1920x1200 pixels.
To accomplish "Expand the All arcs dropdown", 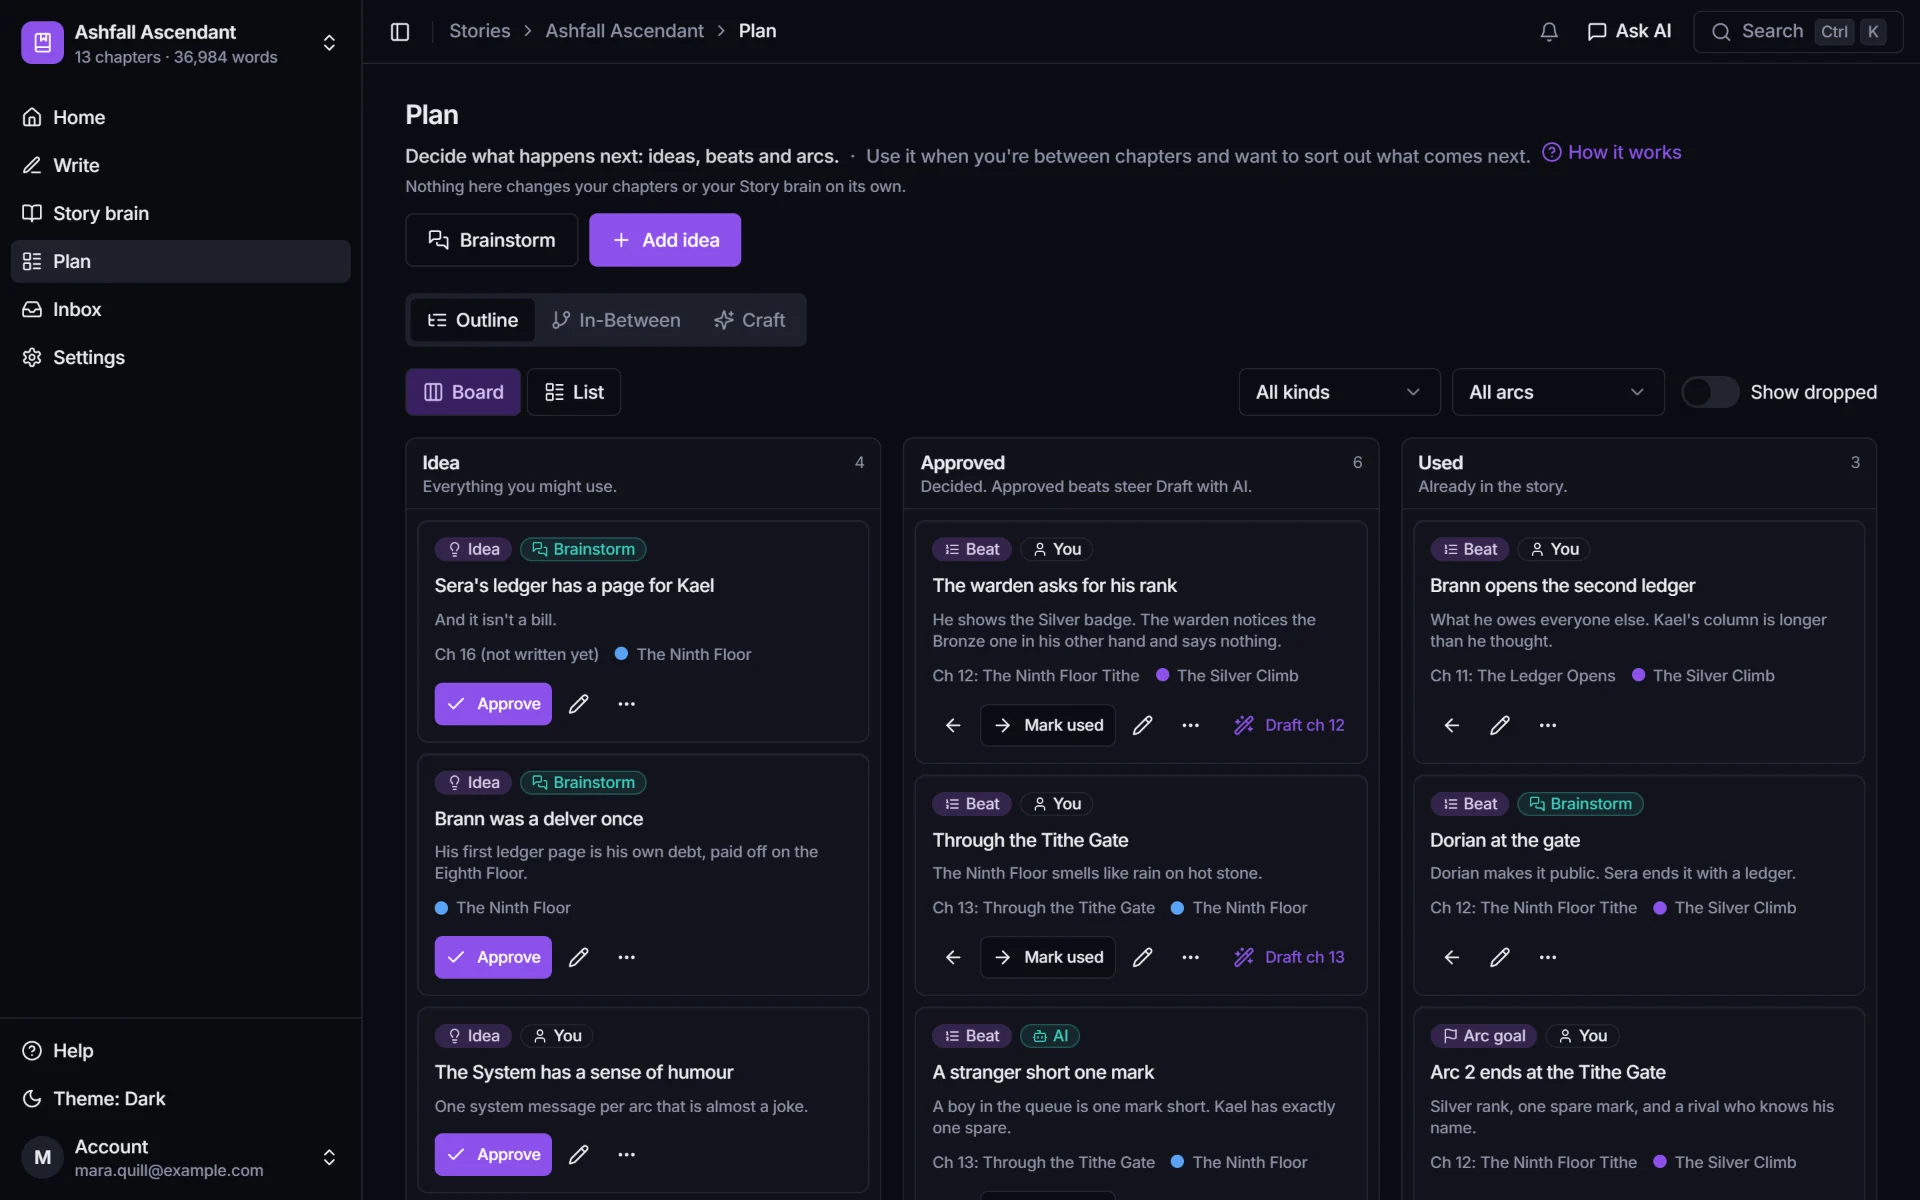I will tap(1557, 392).
